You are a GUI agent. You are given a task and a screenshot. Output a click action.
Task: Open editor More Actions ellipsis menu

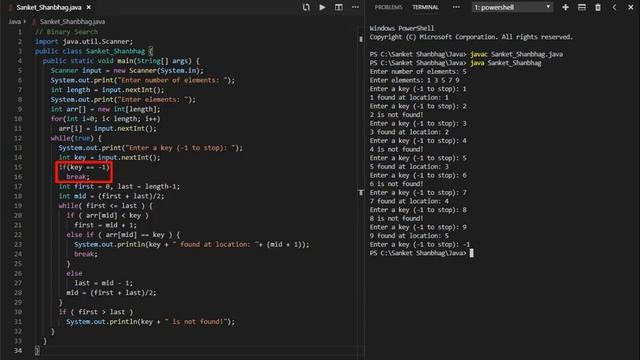[x=356, y=7]
